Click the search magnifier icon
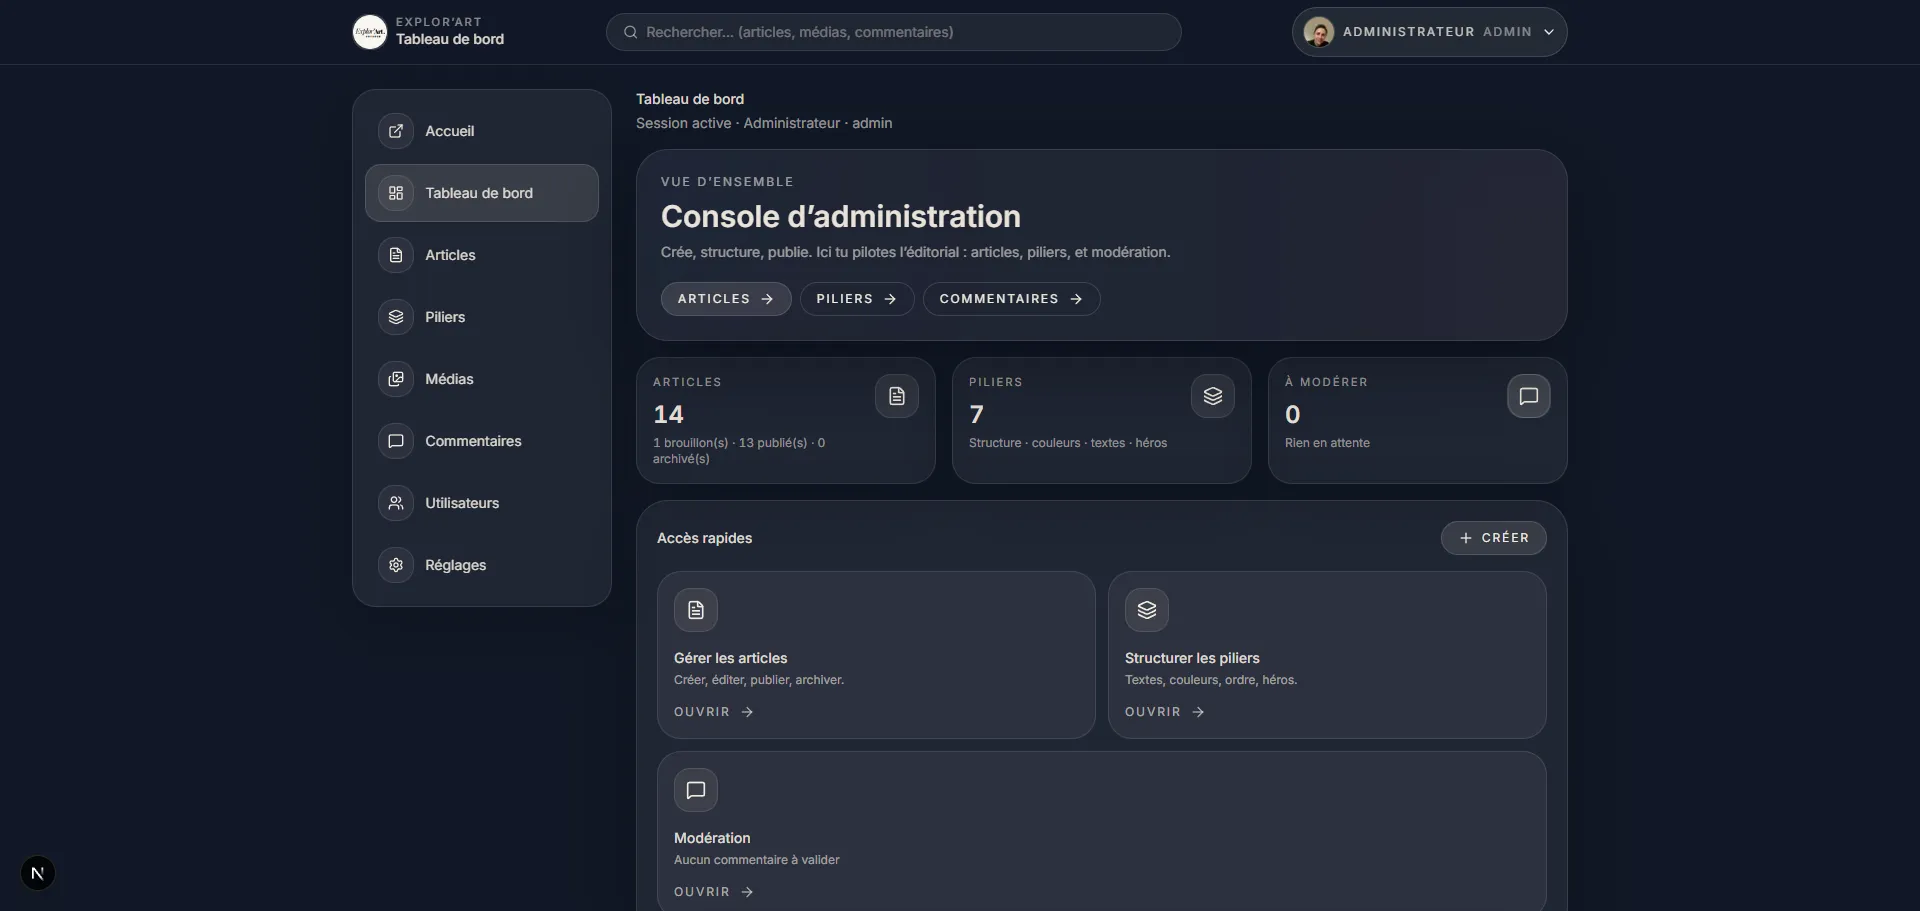This screenshot has width=1920, height=911. point(630,31)
